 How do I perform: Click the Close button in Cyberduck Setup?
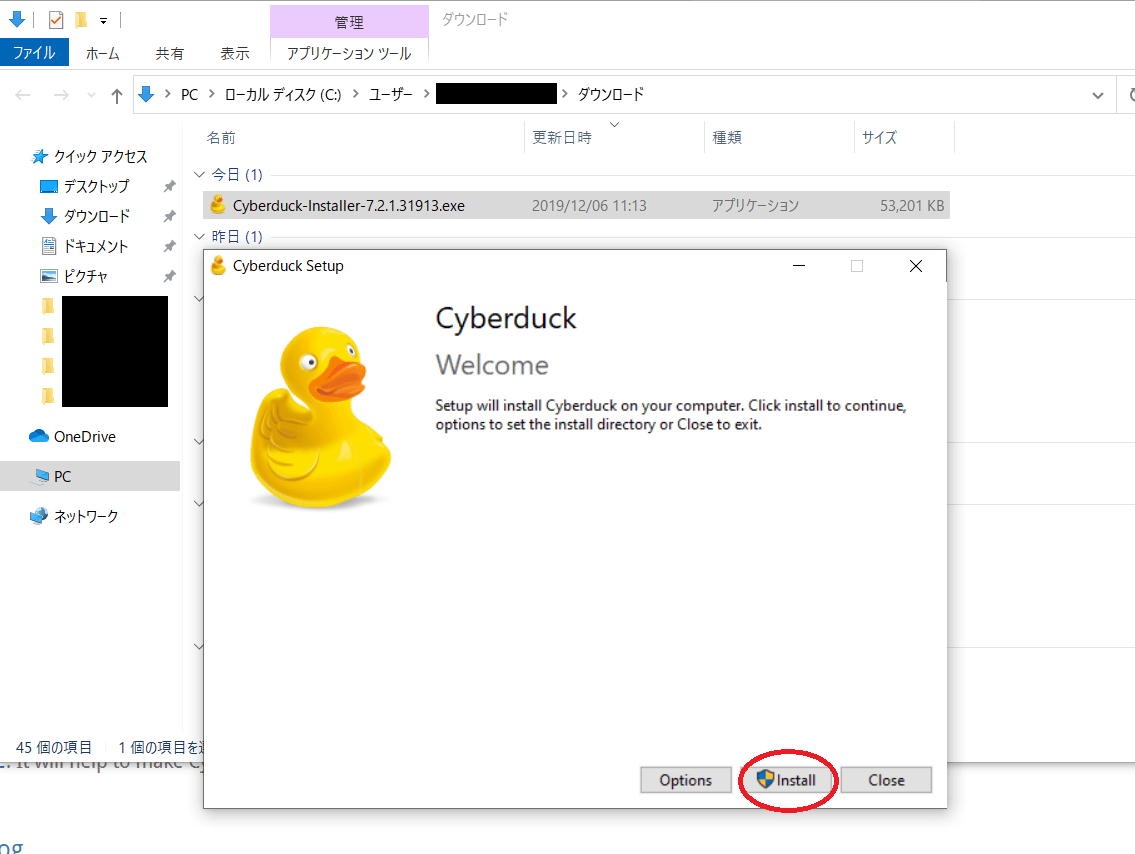(886, 780)
